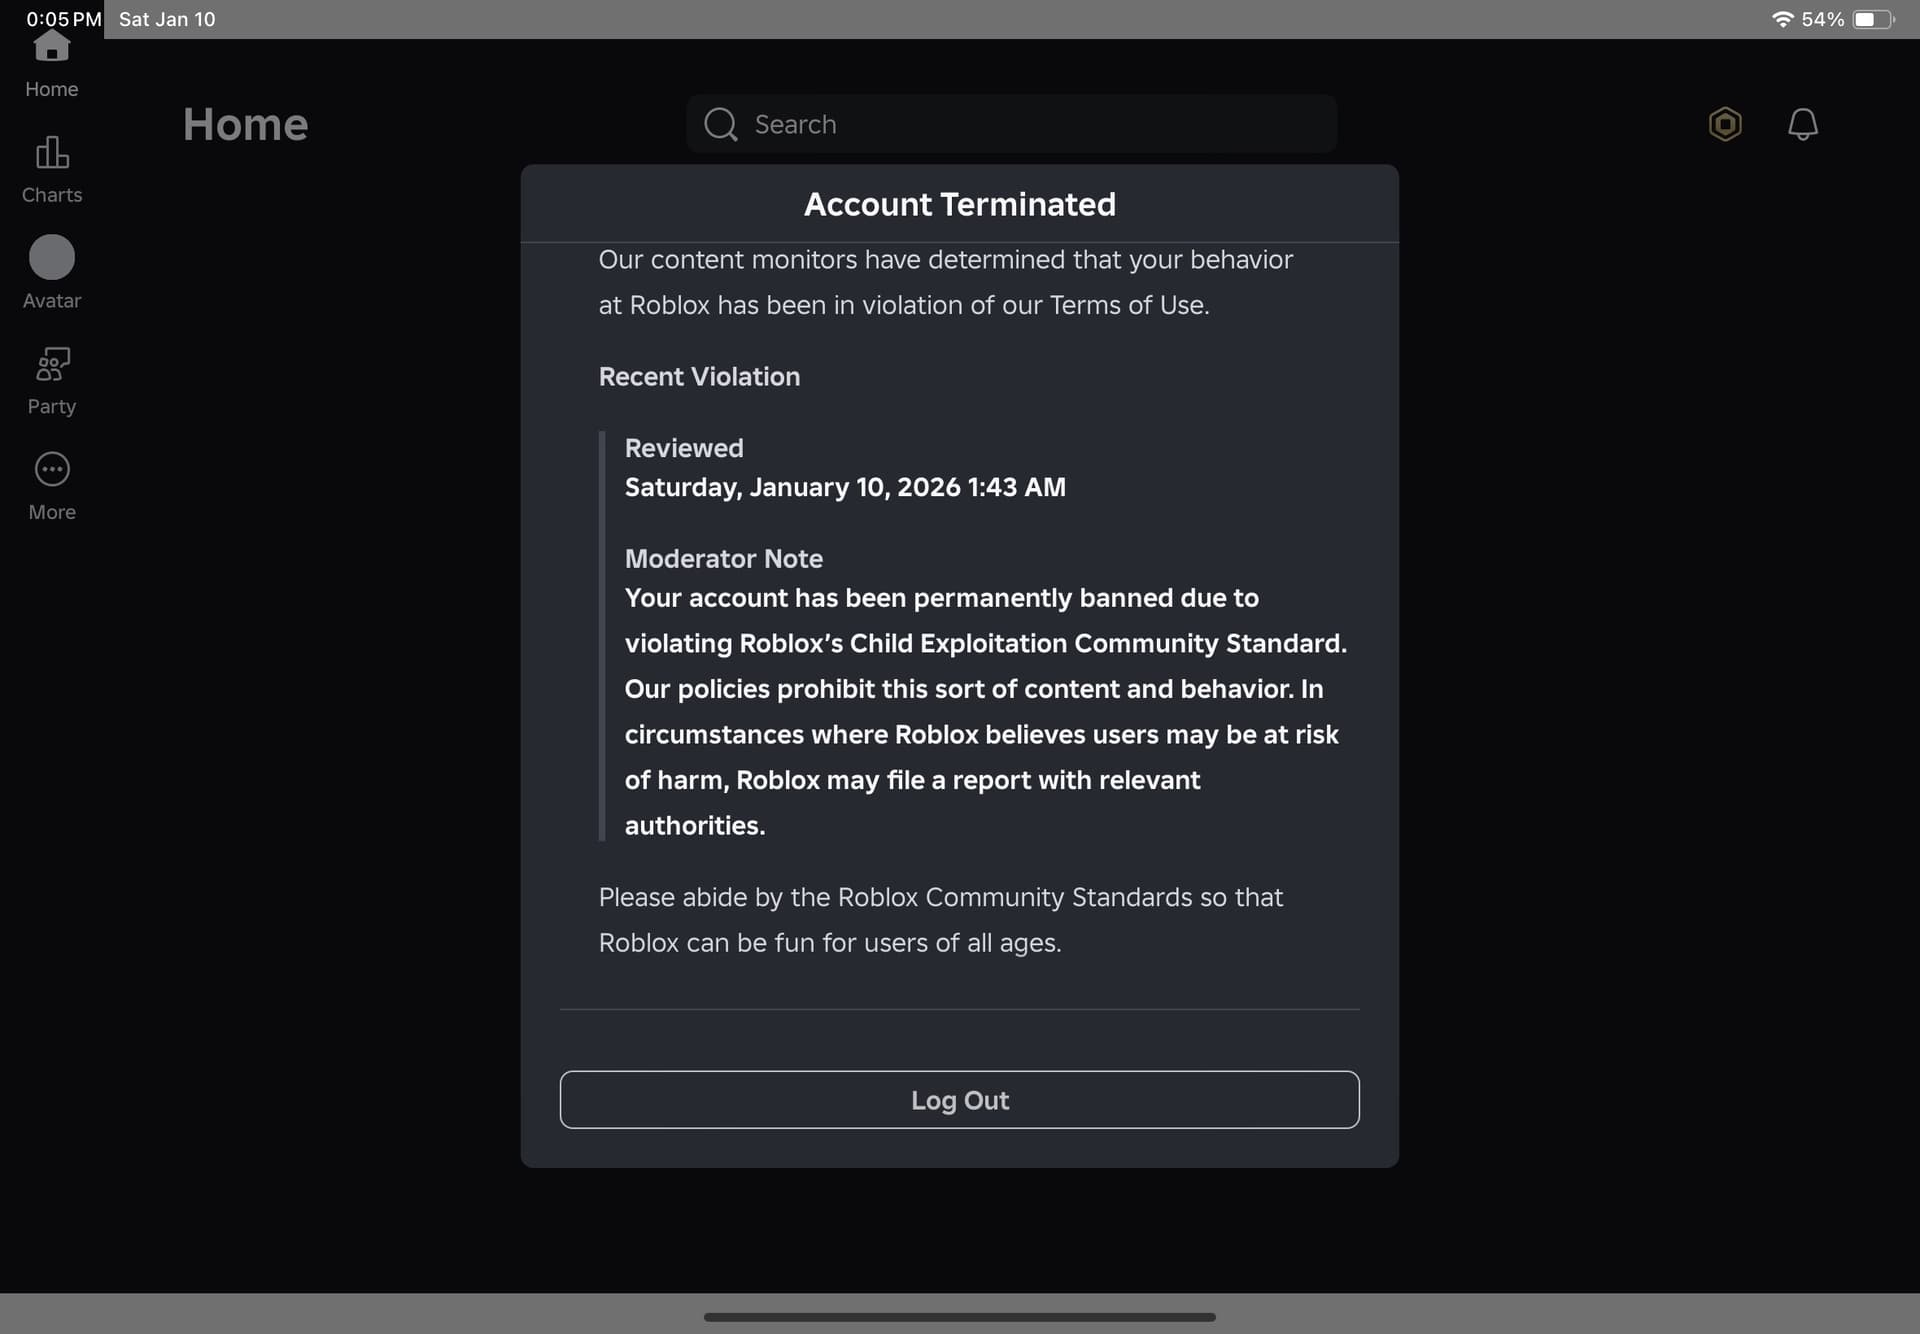Tap the search magnifier icon
This screenshot has width=1920, height=1334.
point(720,123)
